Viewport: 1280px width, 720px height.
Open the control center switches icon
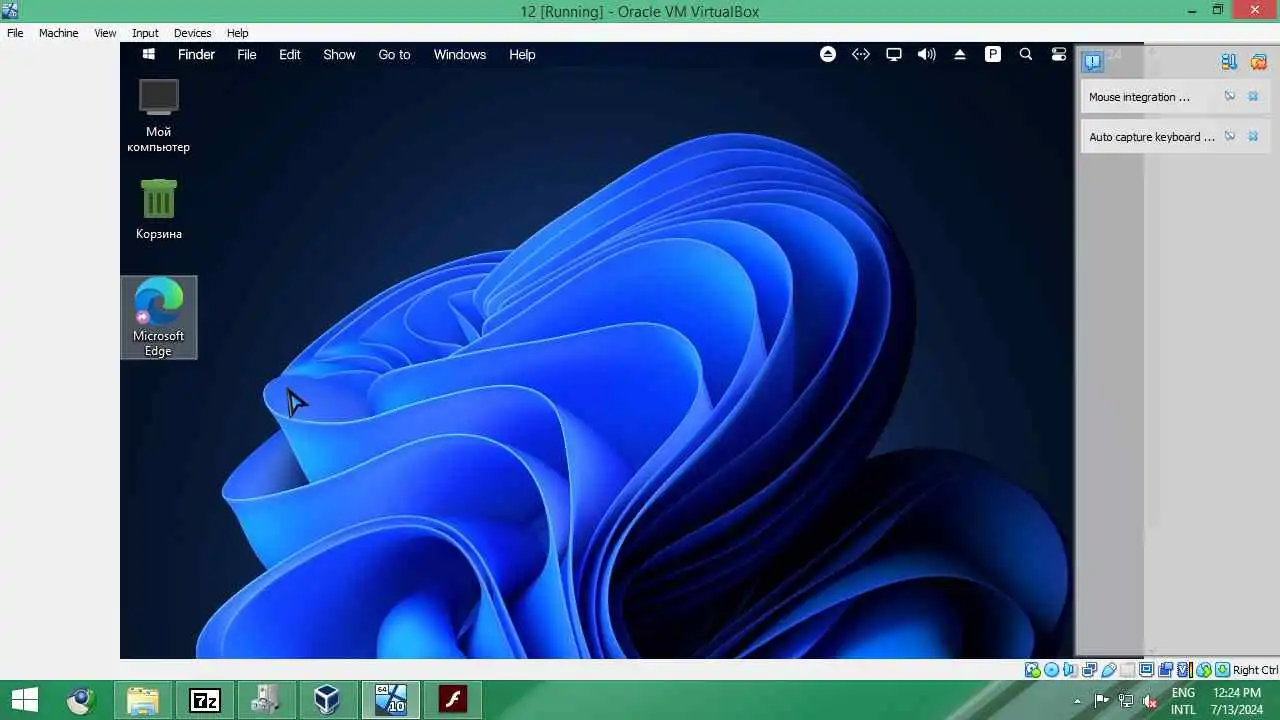tap(1059, 54)
